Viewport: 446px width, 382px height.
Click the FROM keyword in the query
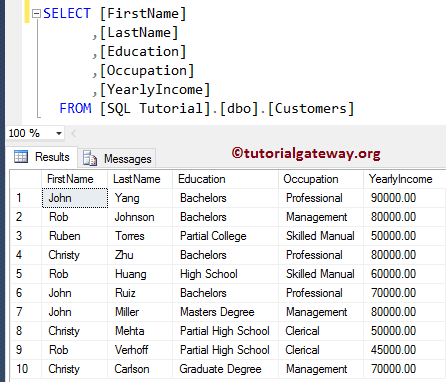[x=75, y=108]
